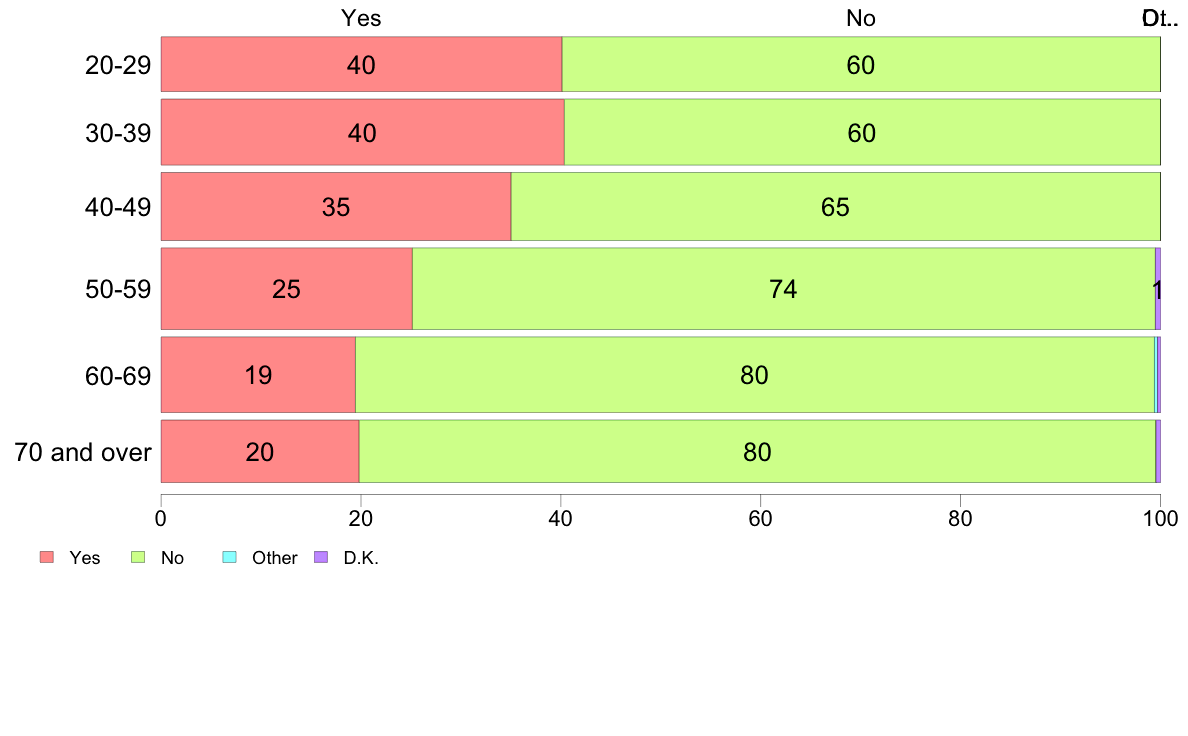Click the purple D.K. legend swatch
The height and width of the screenshot is (736, 1188).
(321, 557)
